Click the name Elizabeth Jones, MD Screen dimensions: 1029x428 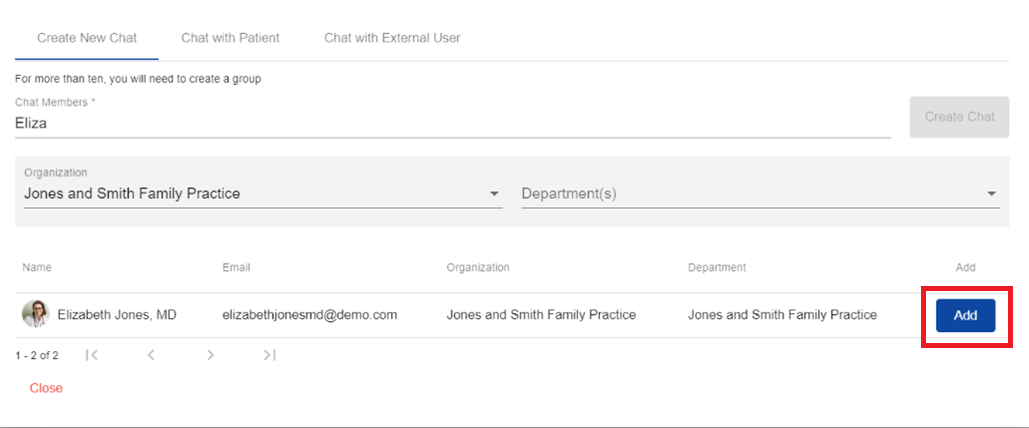(x=117, y=315)
